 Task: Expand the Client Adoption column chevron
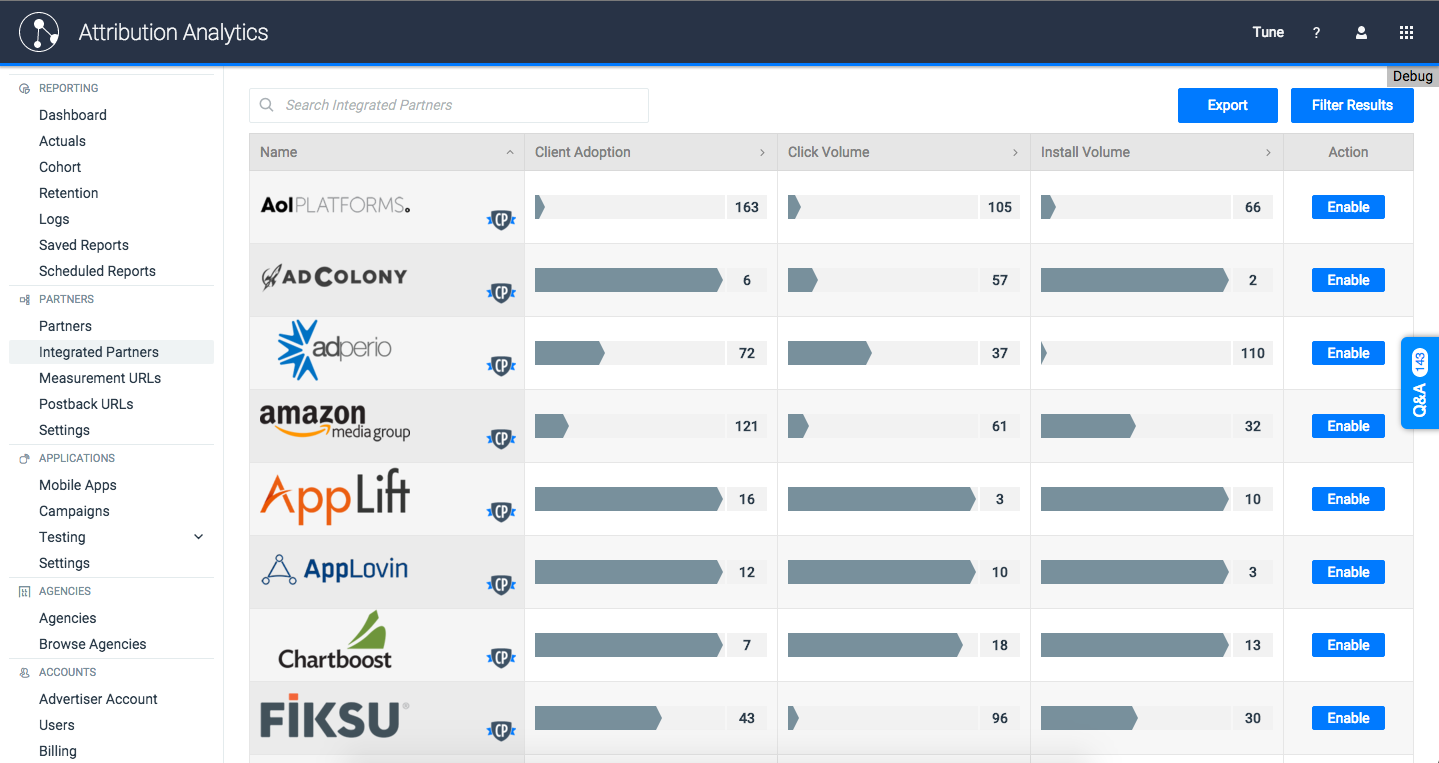pos(762,153)
